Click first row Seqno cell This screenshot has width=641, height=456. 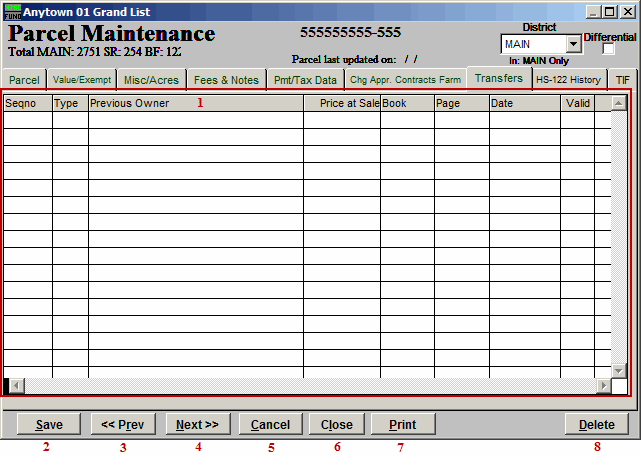pos(28,120)
